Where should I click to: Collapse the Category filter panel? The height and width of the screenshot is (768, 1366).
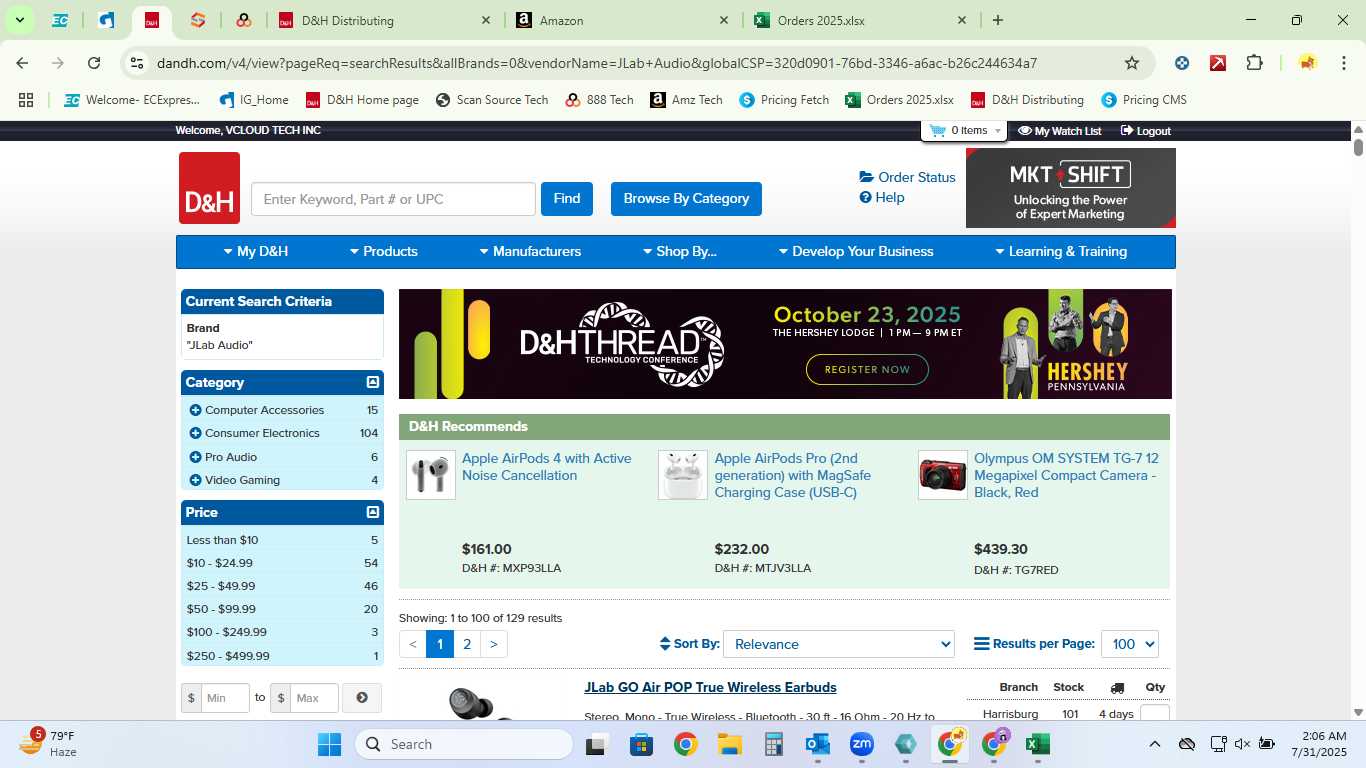[373, 382]
